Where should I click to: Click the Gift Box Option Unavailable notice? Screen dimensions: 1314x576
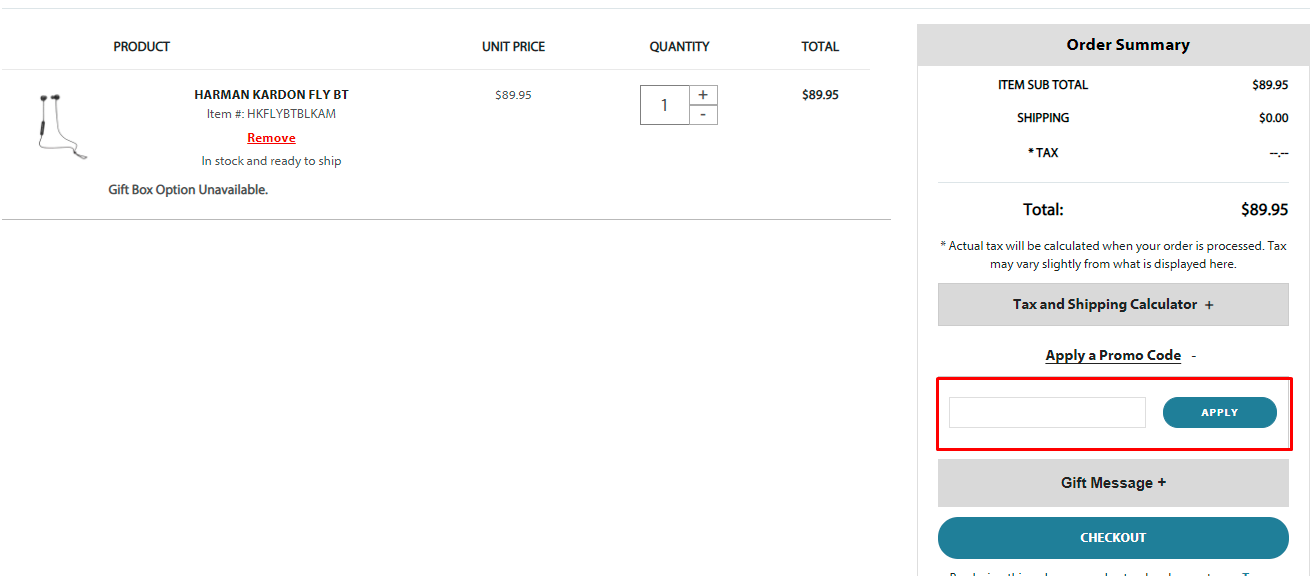[188, 190]
